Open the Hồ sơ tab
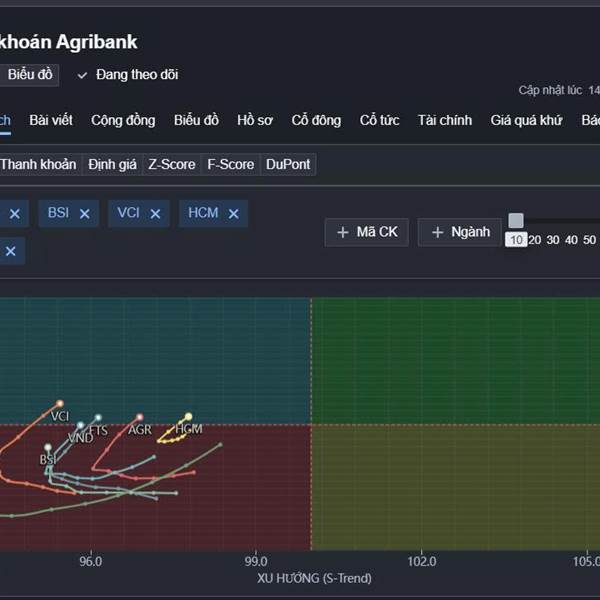 click(x=255, y=121)
